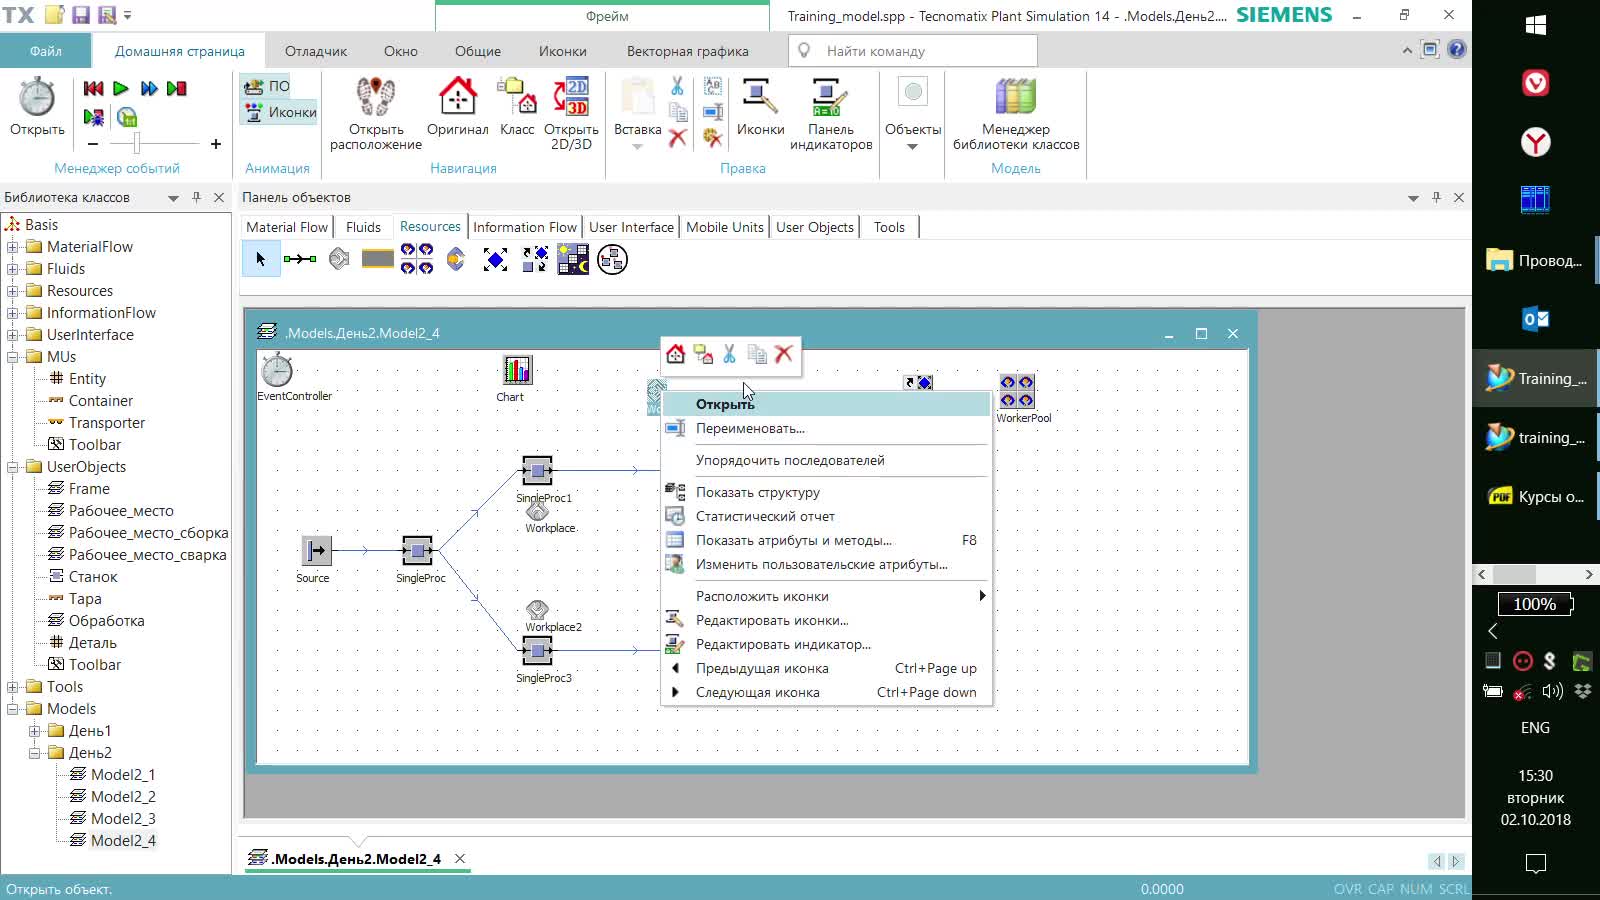Open the Вставка dropdown arrow
Viewport: 1600px width, 900px height.
637,147
